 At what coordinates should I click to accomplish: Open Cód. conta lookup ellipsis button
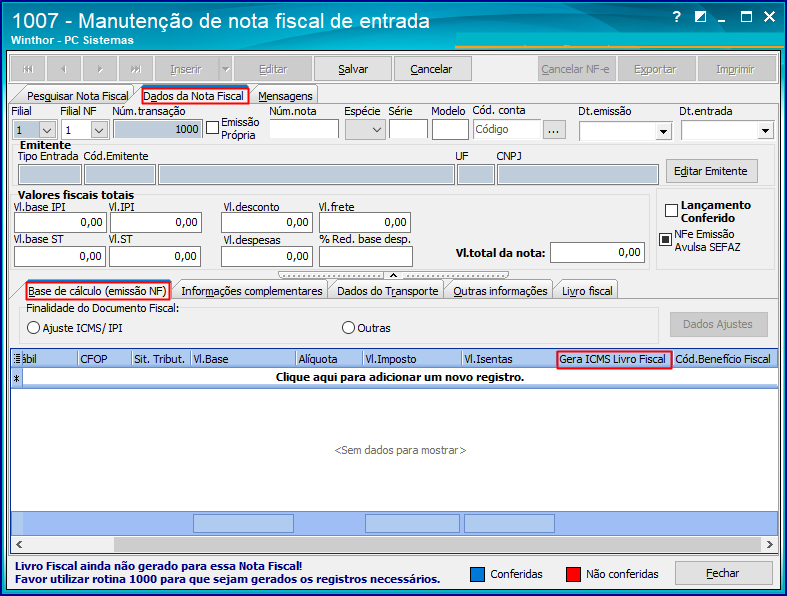pos(554,130)
